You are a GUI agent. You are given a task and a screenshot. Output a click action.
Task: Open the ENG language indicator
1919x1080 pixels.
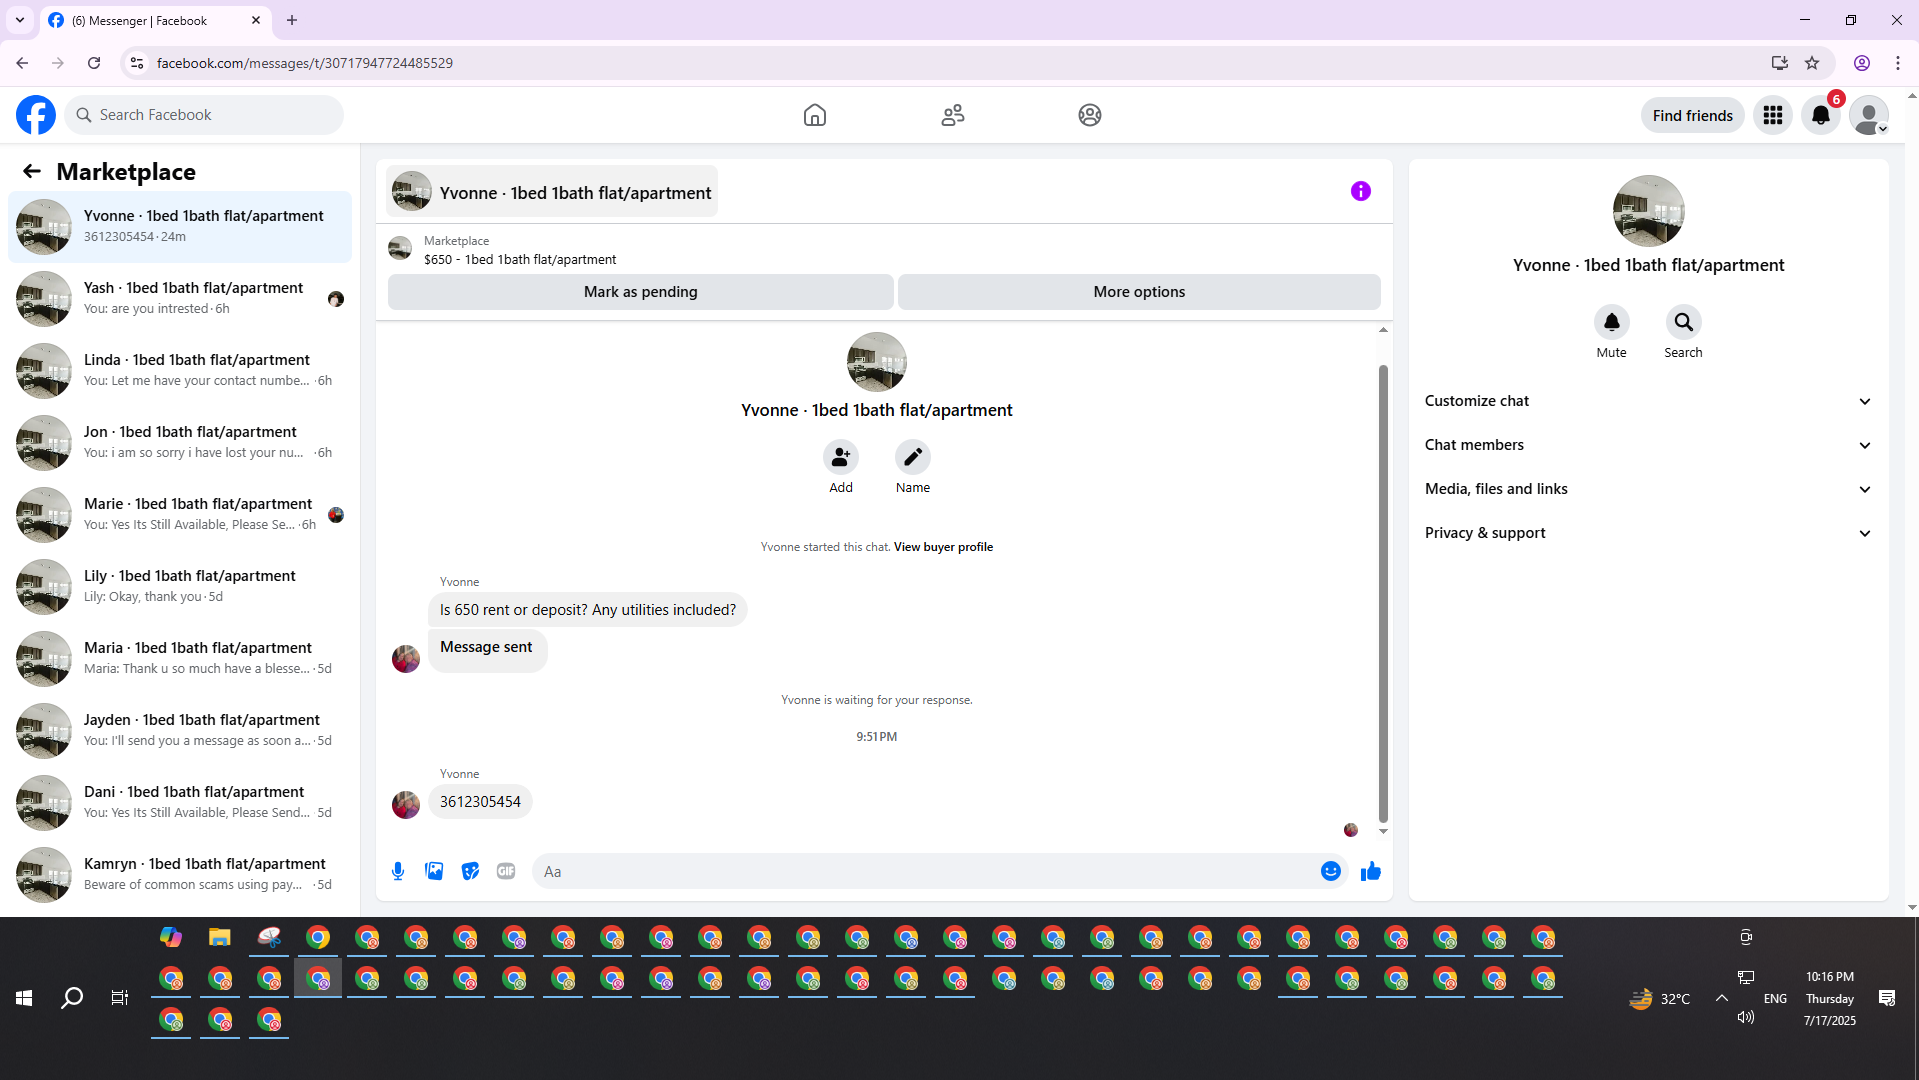tap(1775, 998)
